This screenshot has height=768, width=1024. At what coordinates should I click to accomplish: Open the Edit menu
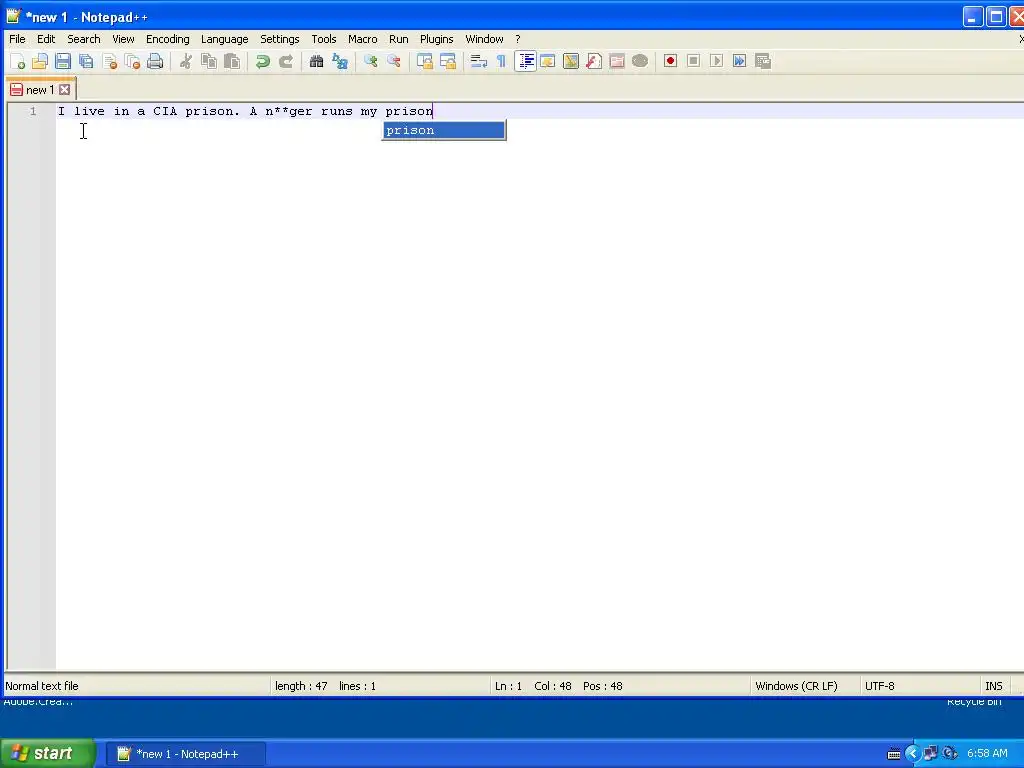click(x=46, y=39)
